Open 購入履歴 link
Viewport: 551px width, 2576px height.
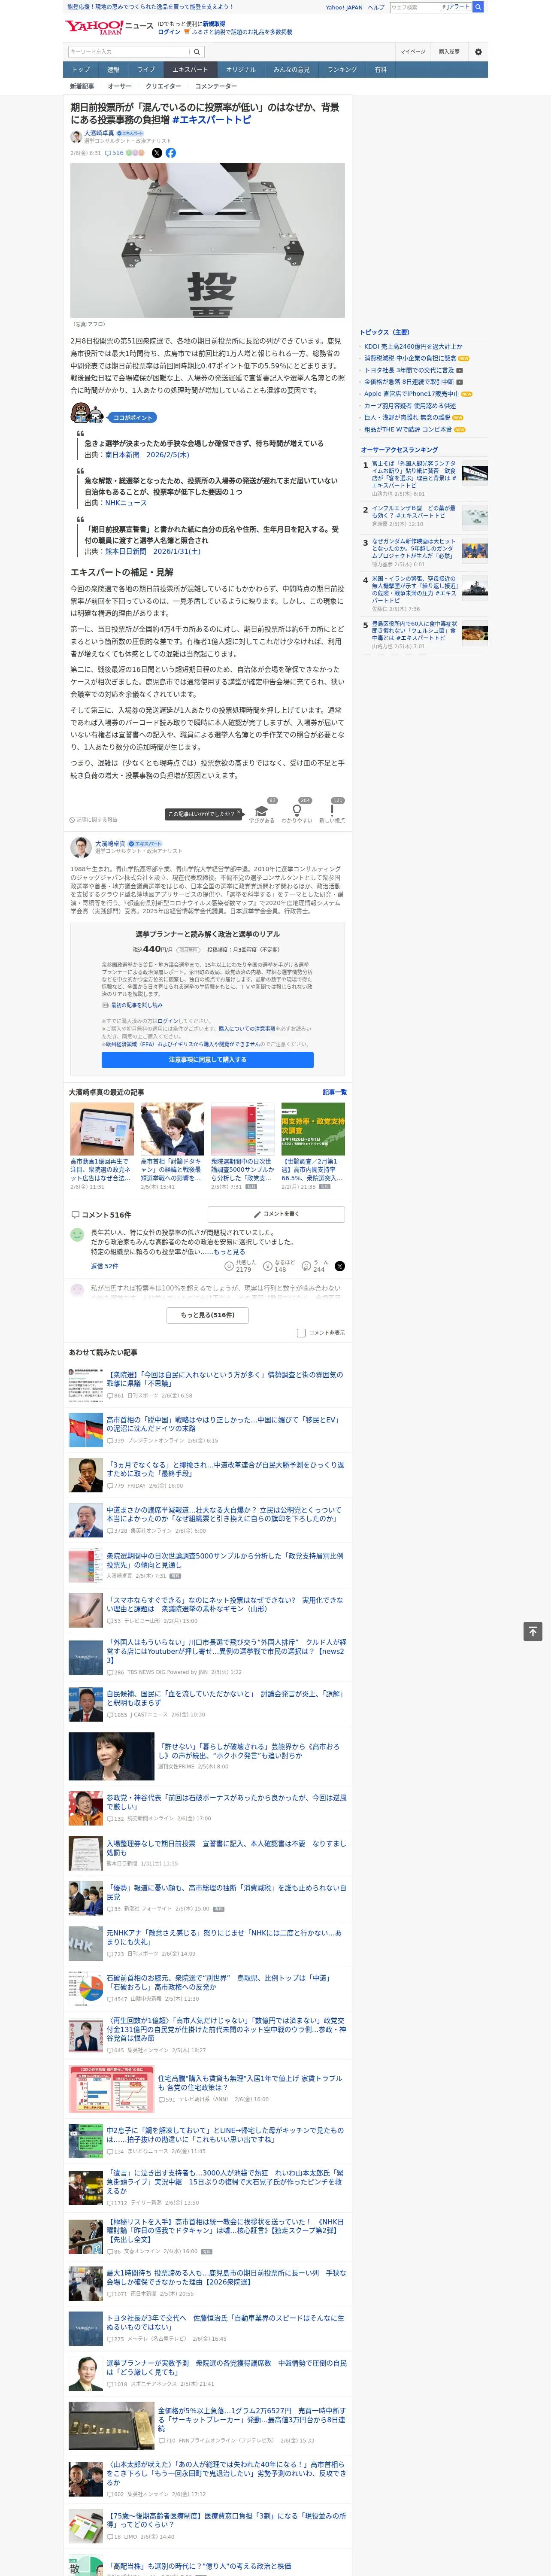click(449, 52)
